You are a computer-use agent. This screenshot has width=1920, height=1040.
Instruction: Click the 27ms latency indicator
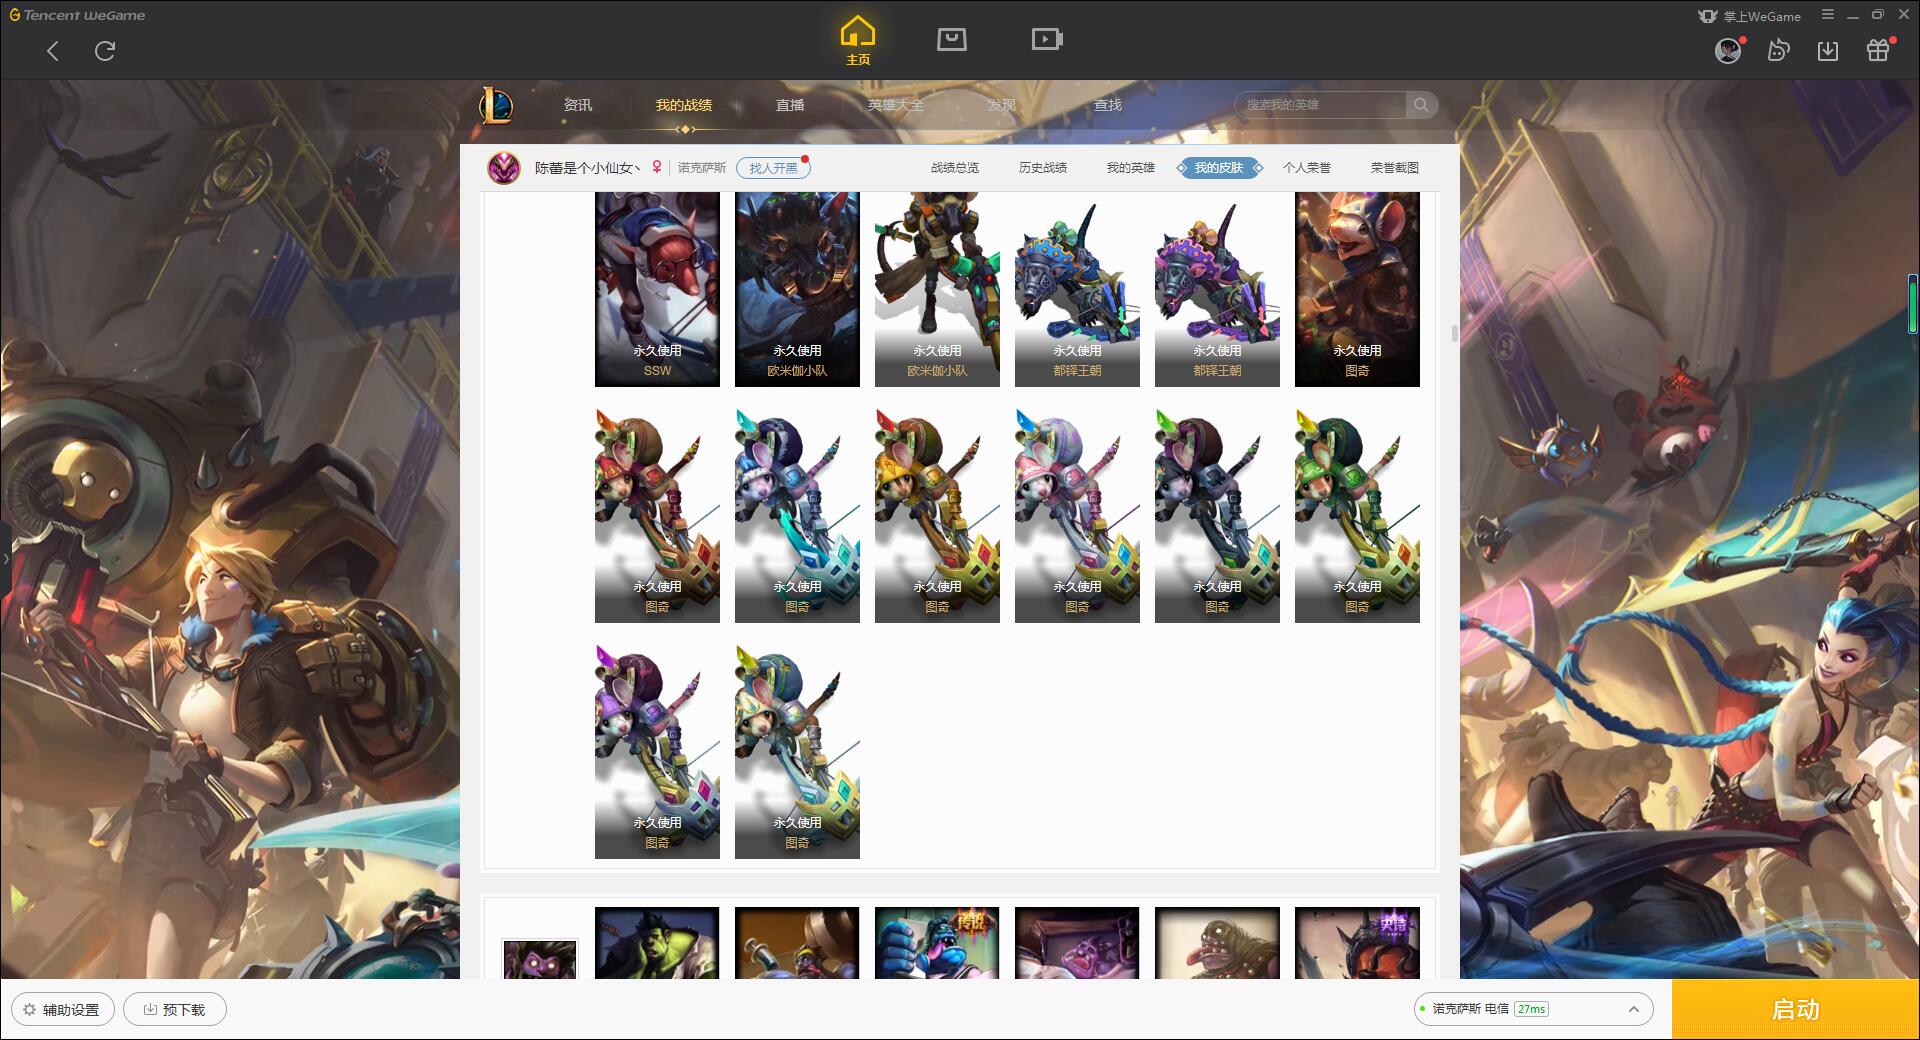[1531, 1009]
